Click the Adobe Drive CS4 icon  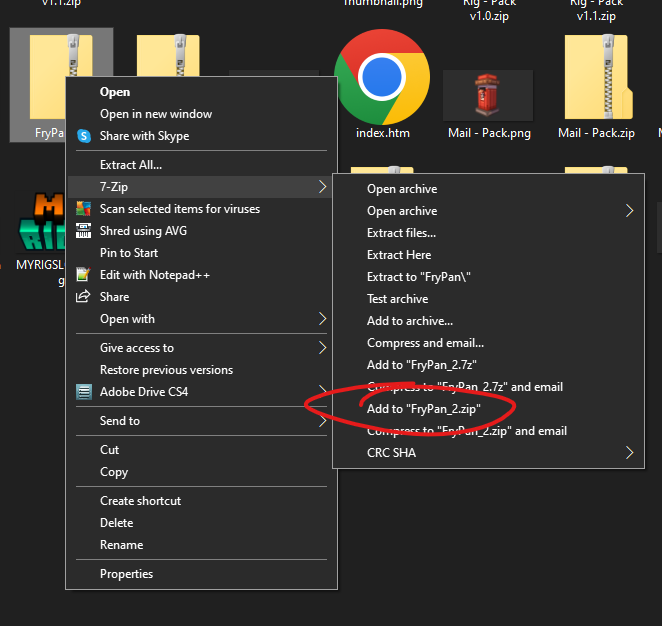click(x=84, y=392)
